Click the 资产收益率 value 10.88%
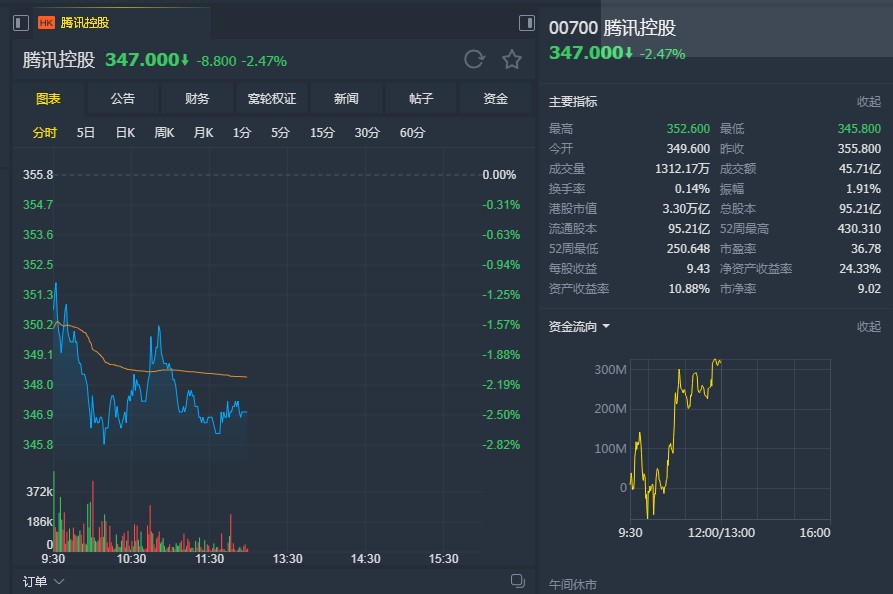This screenshot has width=893, height=594. (689, 289)
